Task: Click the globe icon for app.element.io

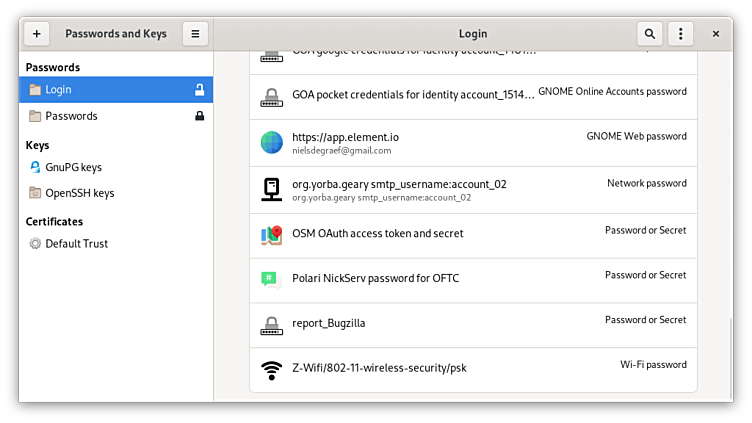Action: (271, 143)
